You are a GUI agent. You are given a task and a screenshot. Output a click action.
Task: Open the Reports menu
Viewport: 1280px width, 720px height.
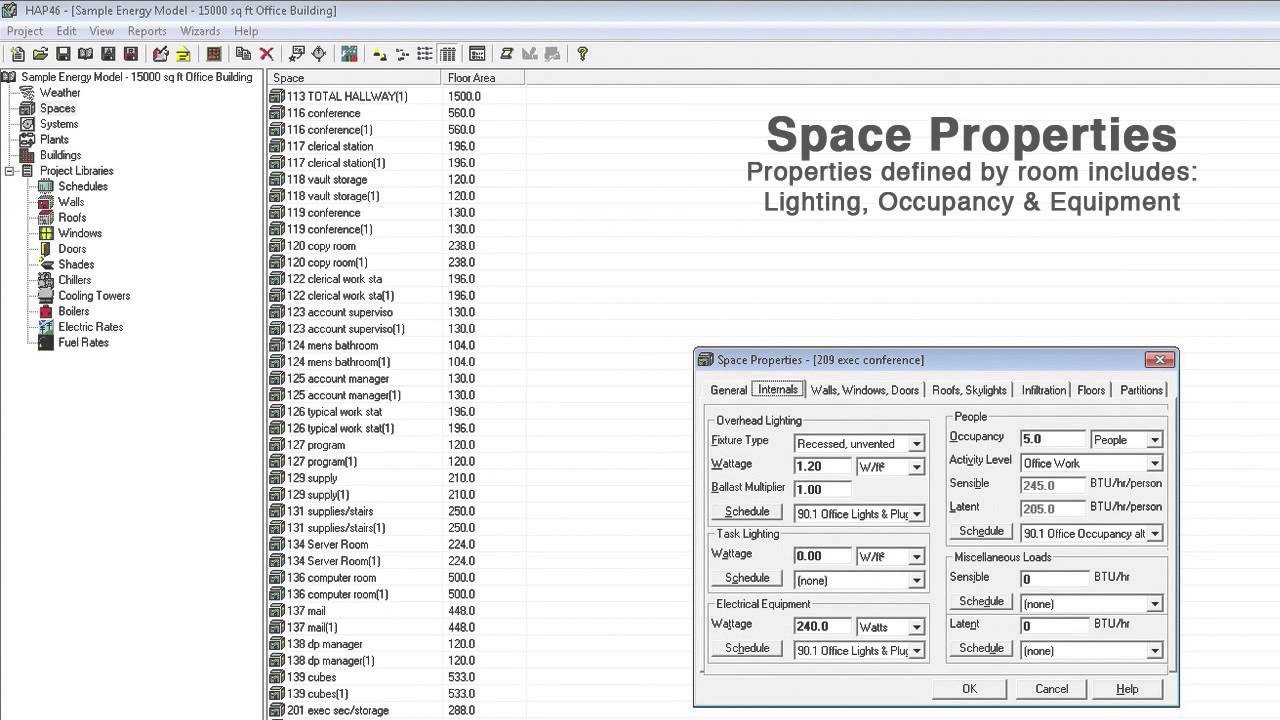tap(147, 31)
